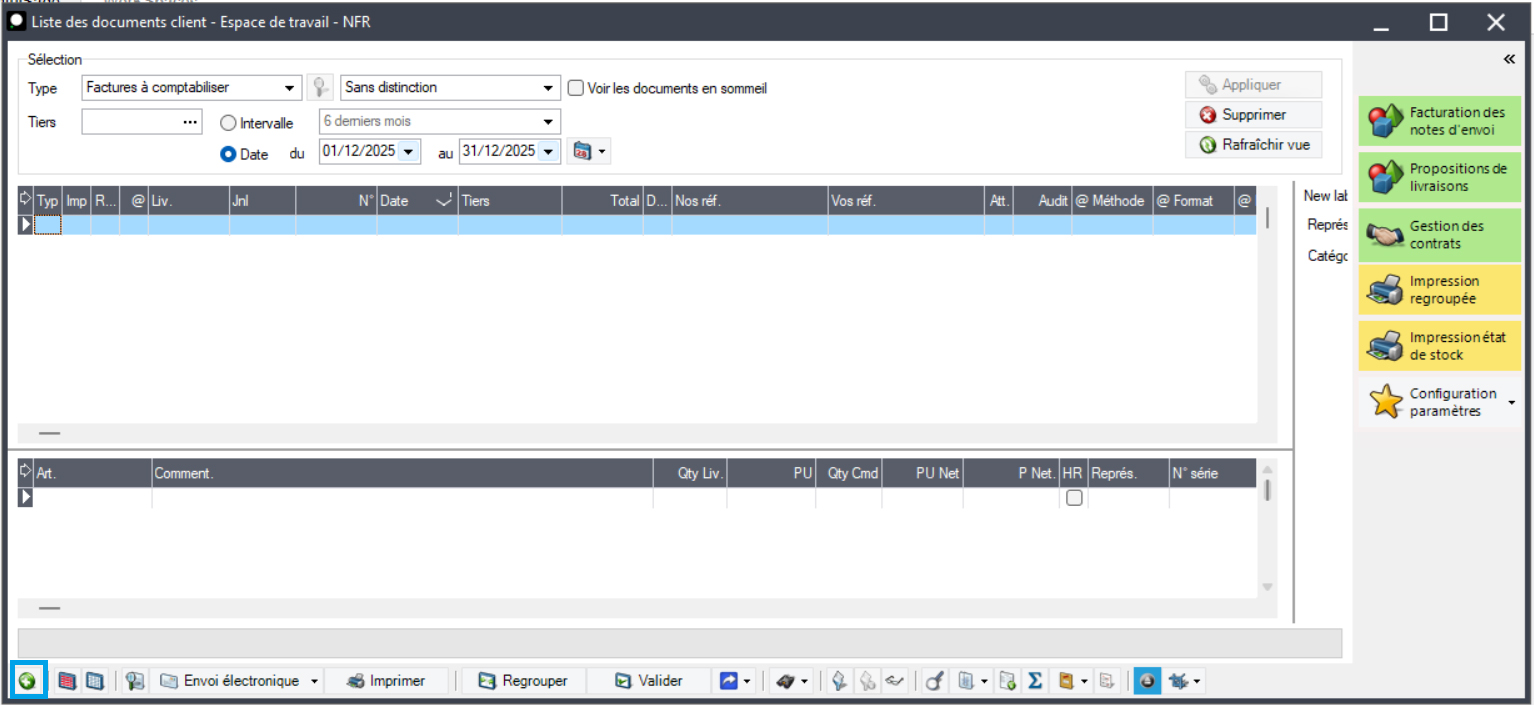
Task: Click the blue arrow transfer icon
Action: pos(729,681)
